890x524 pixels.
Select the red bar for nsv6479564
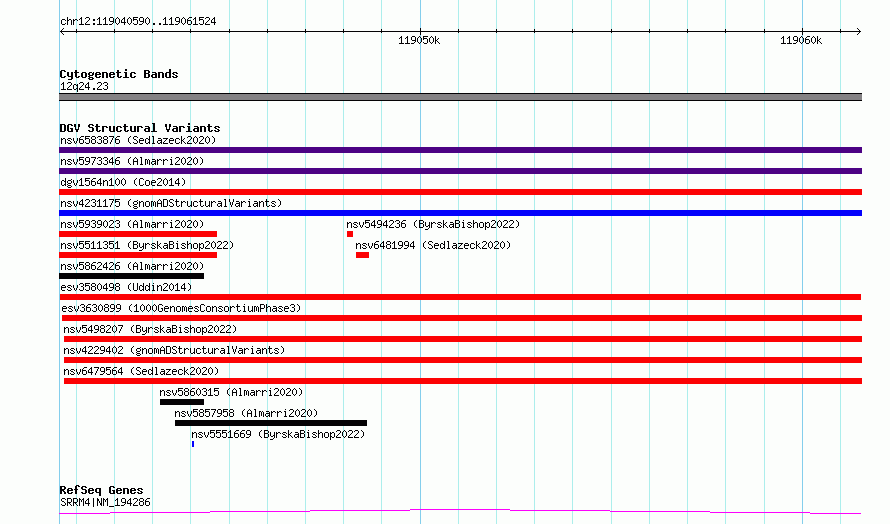tap(463, 381)
